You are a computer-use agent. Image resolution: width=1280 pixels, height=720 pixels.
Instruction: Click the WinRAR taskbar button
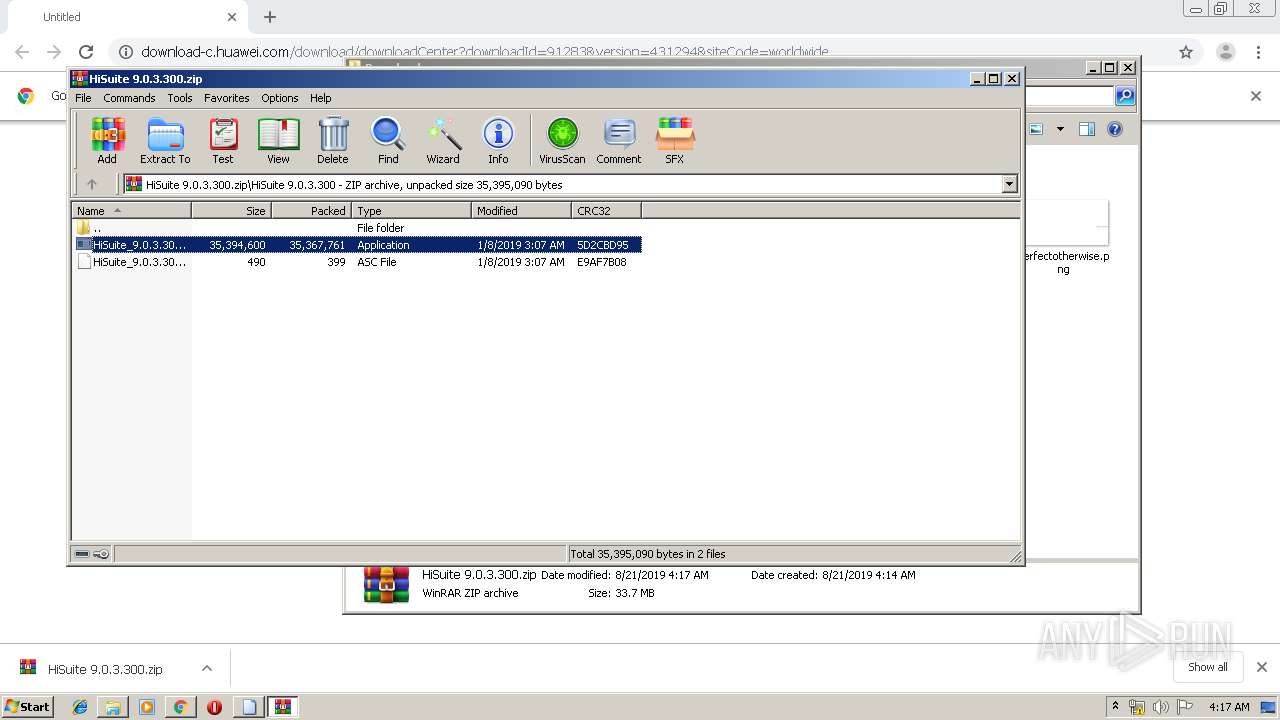(283, 707)
